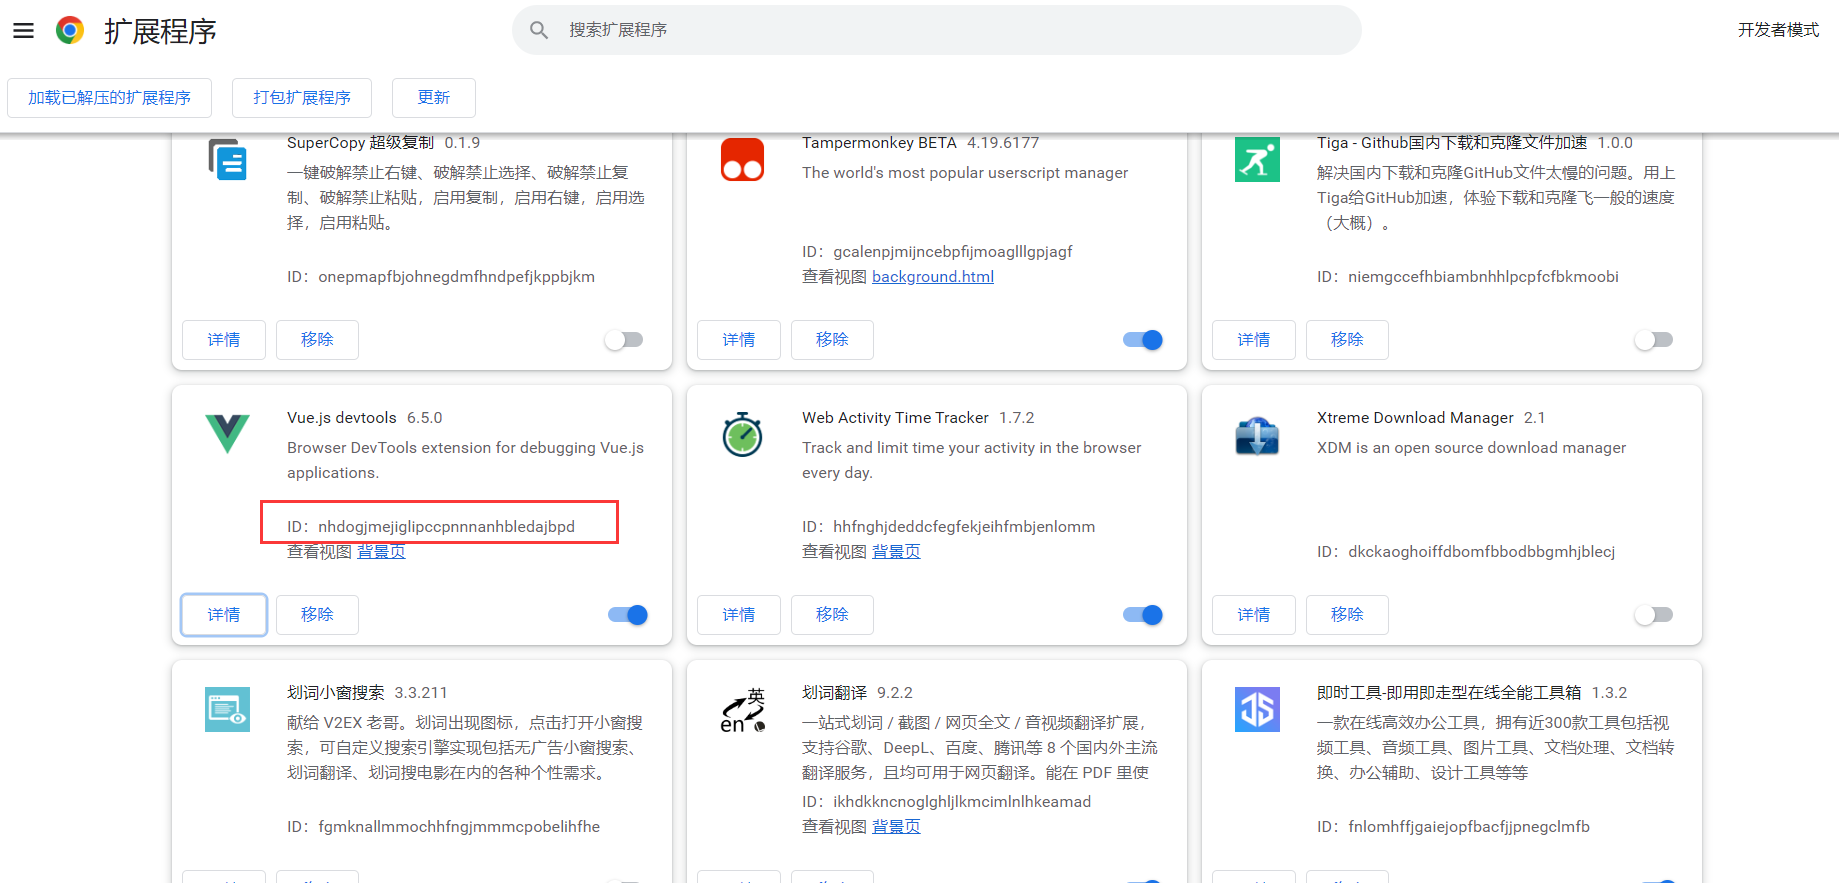Open 划词翻译 背景页 link
Screen dimensions: 1839x883
896,827
